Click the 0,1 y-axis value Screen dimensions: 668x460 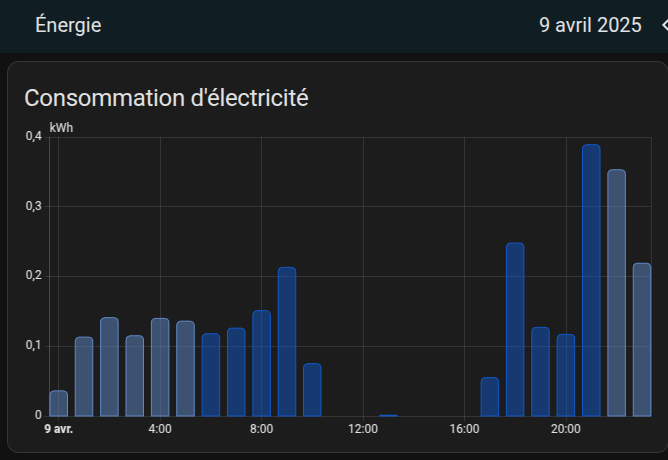pos(34,345)
